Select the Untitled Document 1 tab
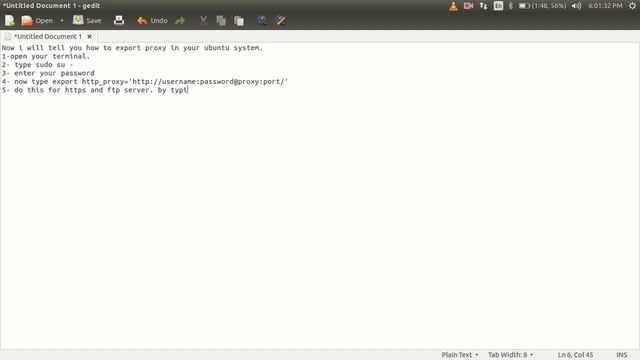Screen dimensions: 640x360 point(48,36)
